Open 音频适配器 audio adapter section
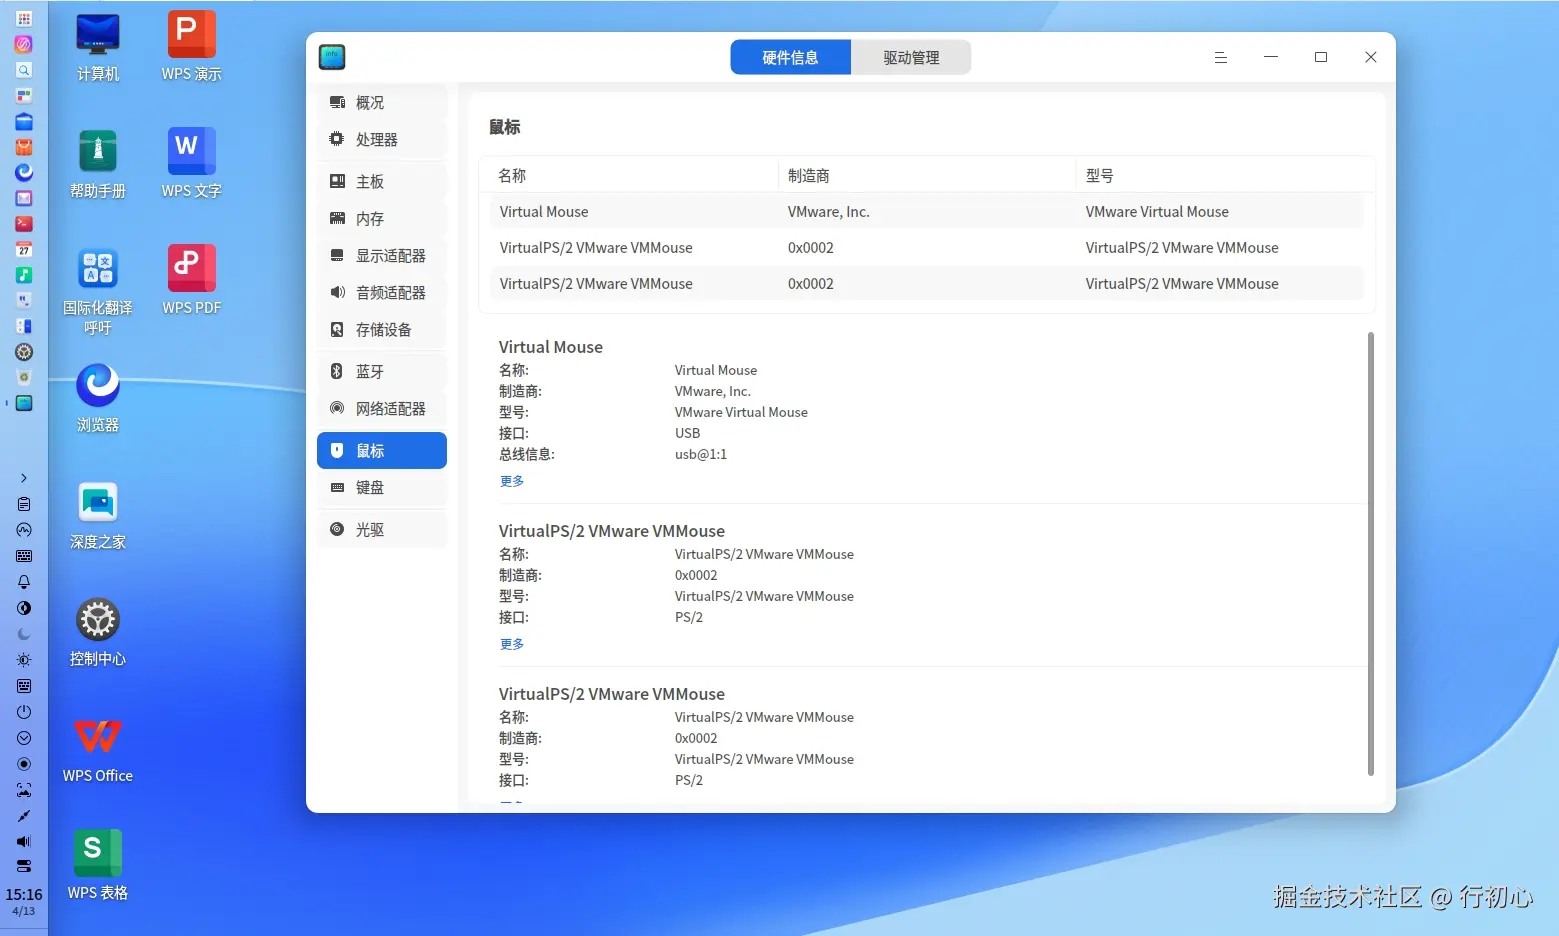 pyautogui.click(x=382, y=292)
